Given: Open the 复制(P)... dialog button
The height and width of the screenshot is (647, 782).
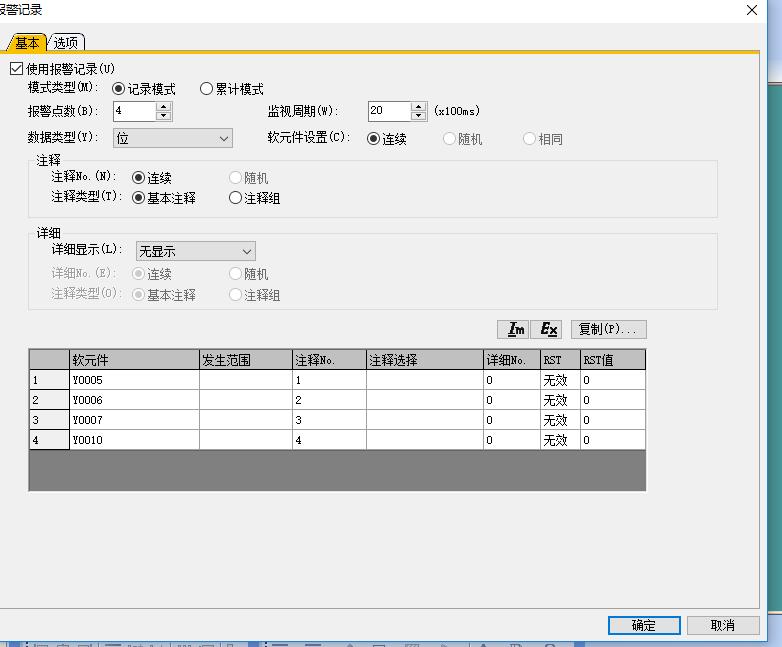Looking at the screenshot, I should click(x=607, y=329).
